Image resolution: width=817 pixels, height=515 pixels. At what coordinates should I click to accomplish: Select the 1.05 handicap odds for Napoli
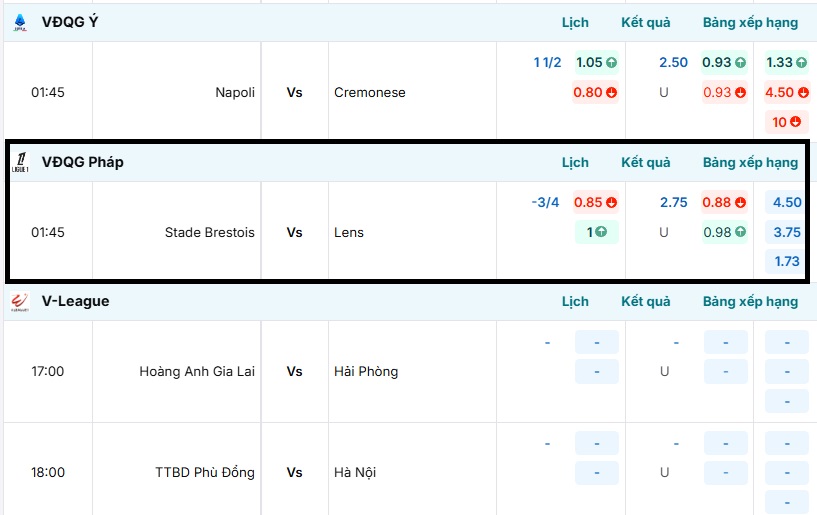click(596, 62)
